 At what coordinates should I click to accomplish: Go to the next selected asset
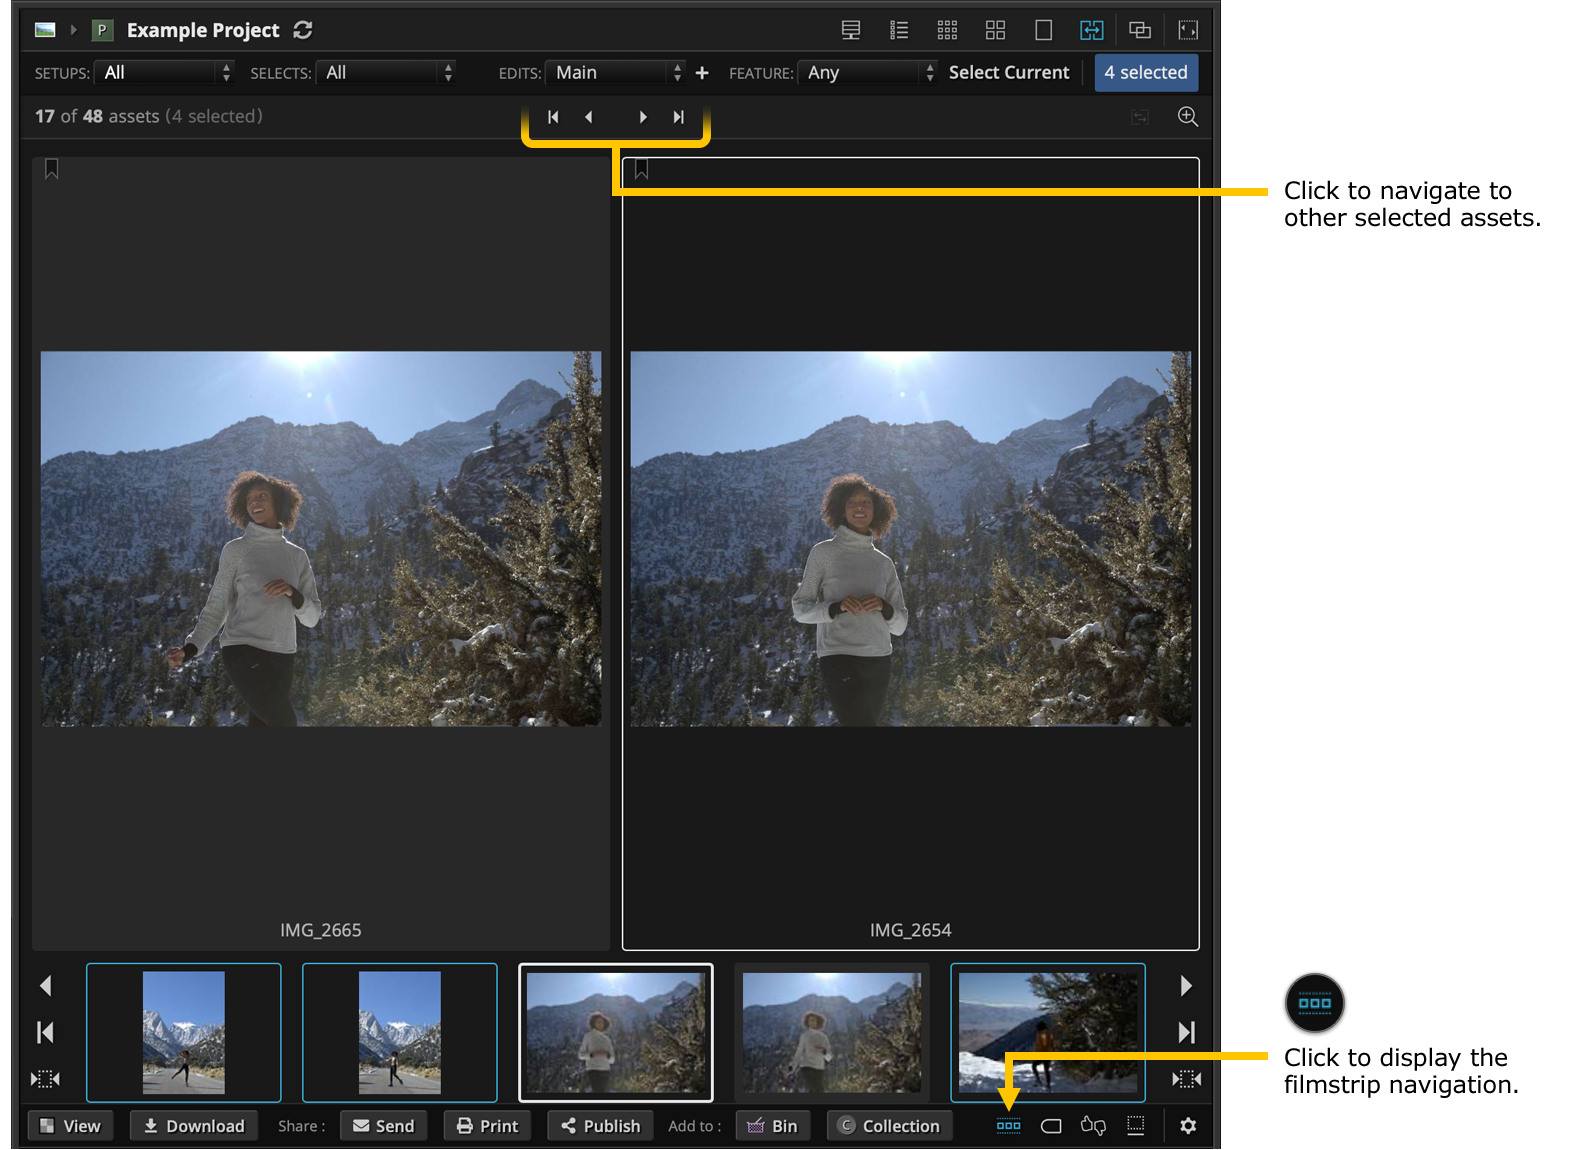click(643, 117)
